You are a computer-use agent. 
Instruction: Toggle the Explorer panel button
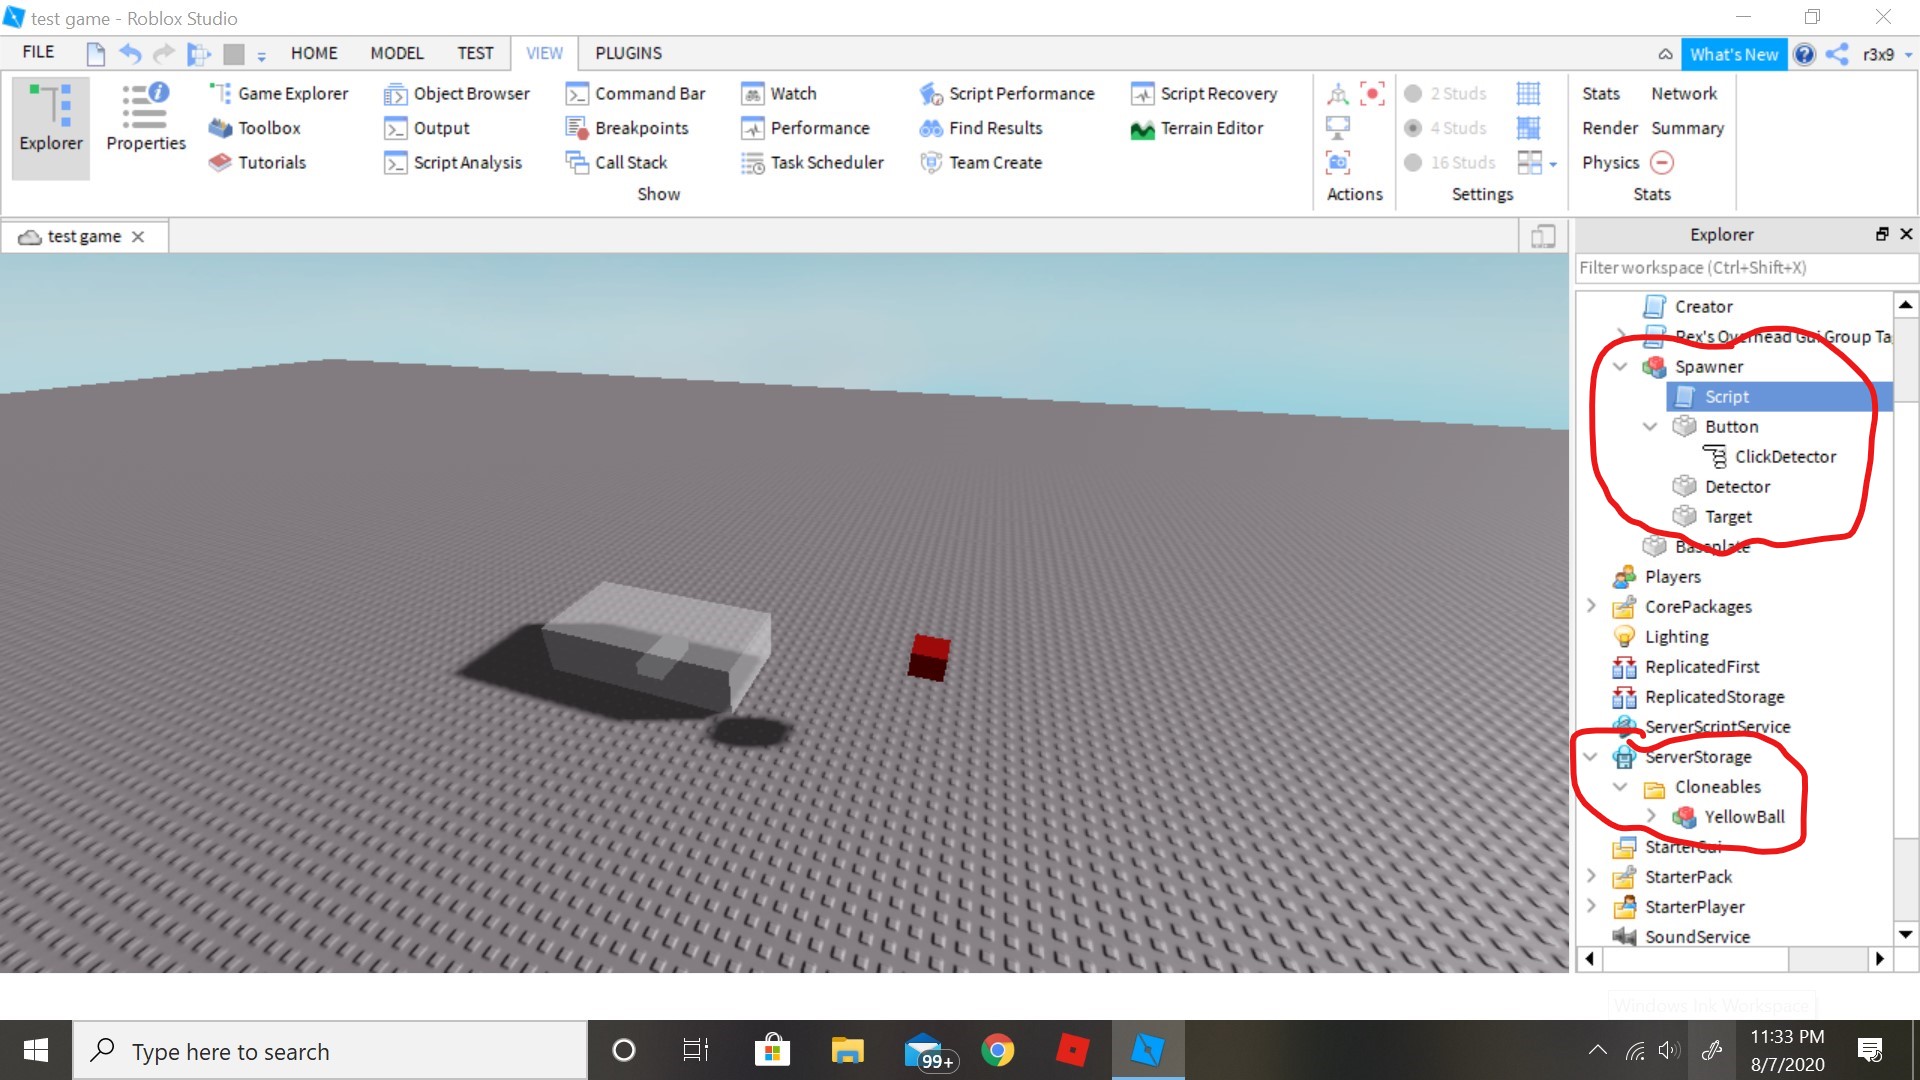[51, 127]
